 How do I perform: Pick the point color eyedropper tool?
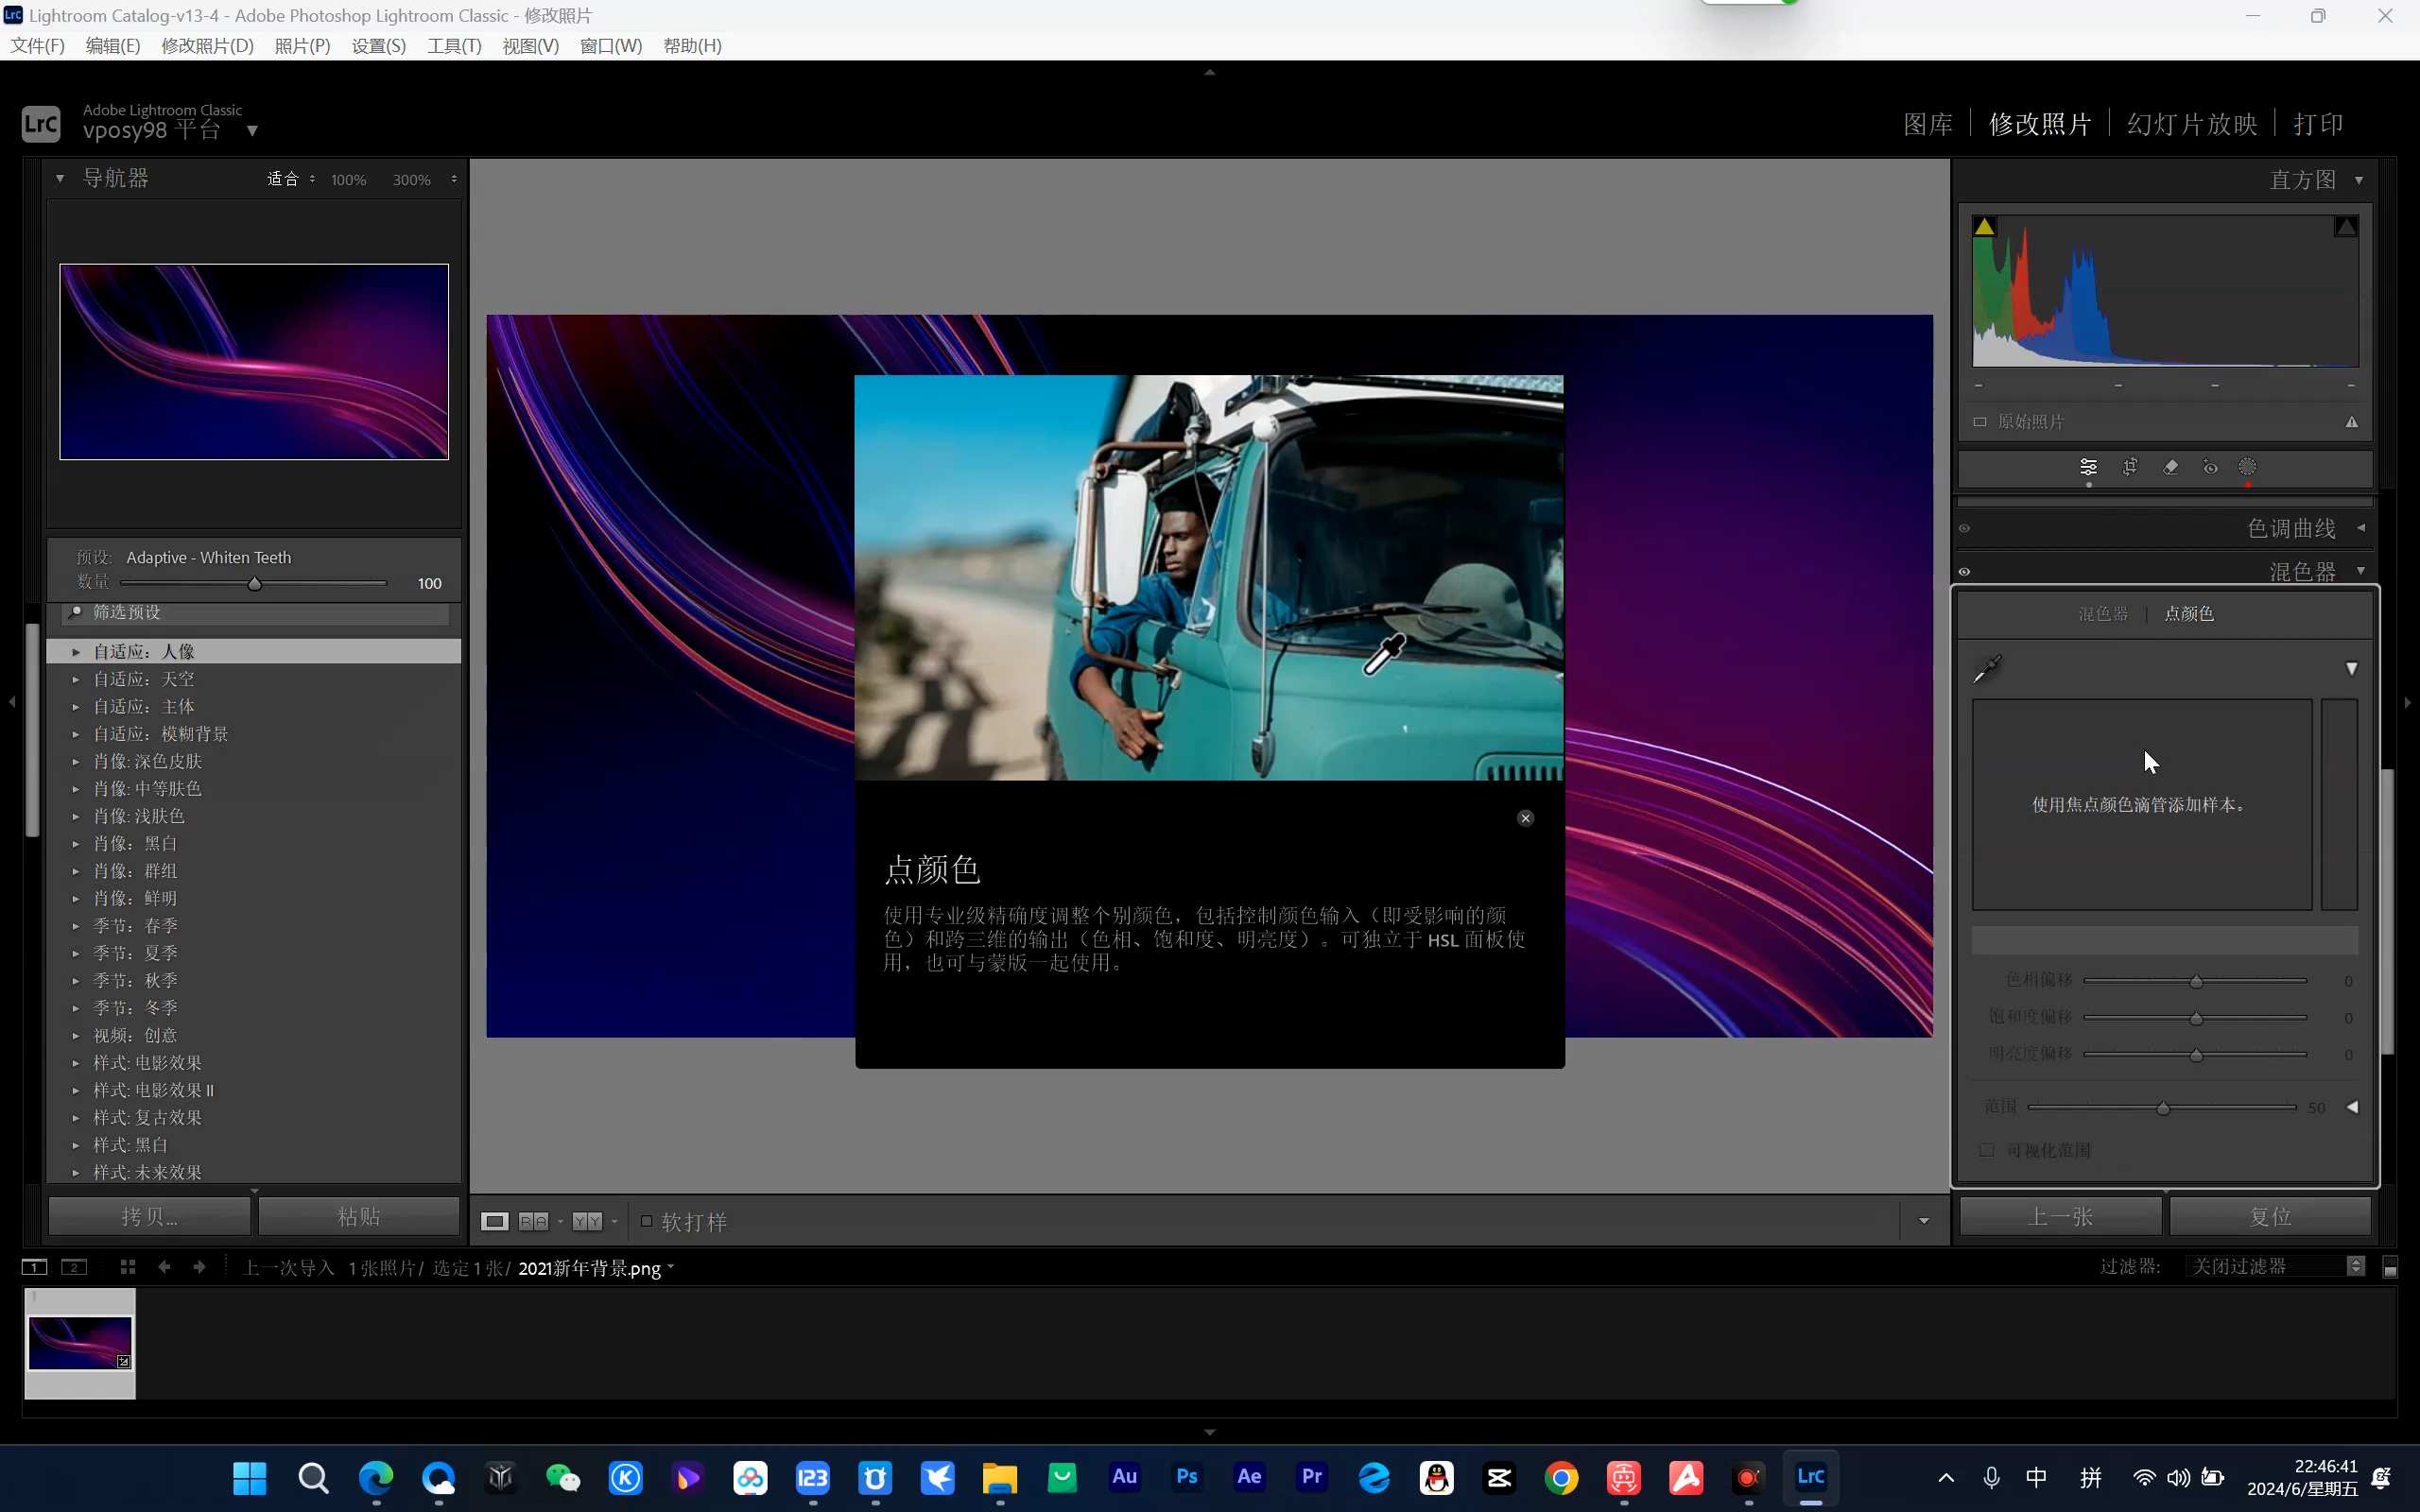click(1987, 669)
